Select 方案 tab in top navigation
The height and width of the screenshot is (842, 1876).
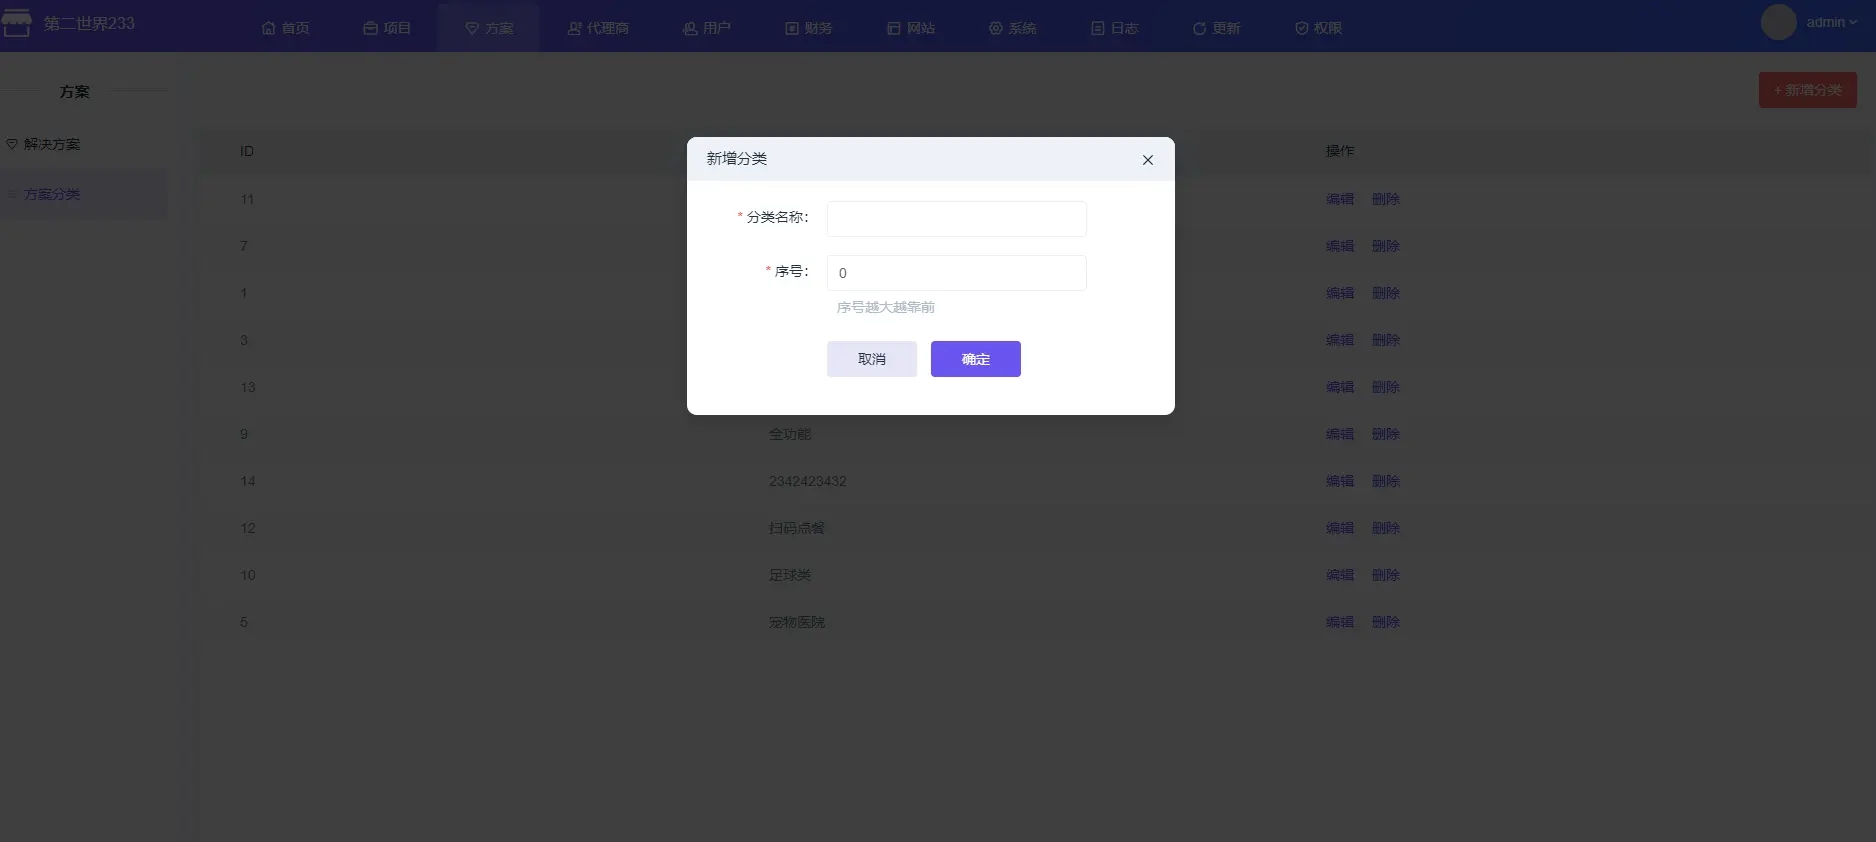(489, 28)
